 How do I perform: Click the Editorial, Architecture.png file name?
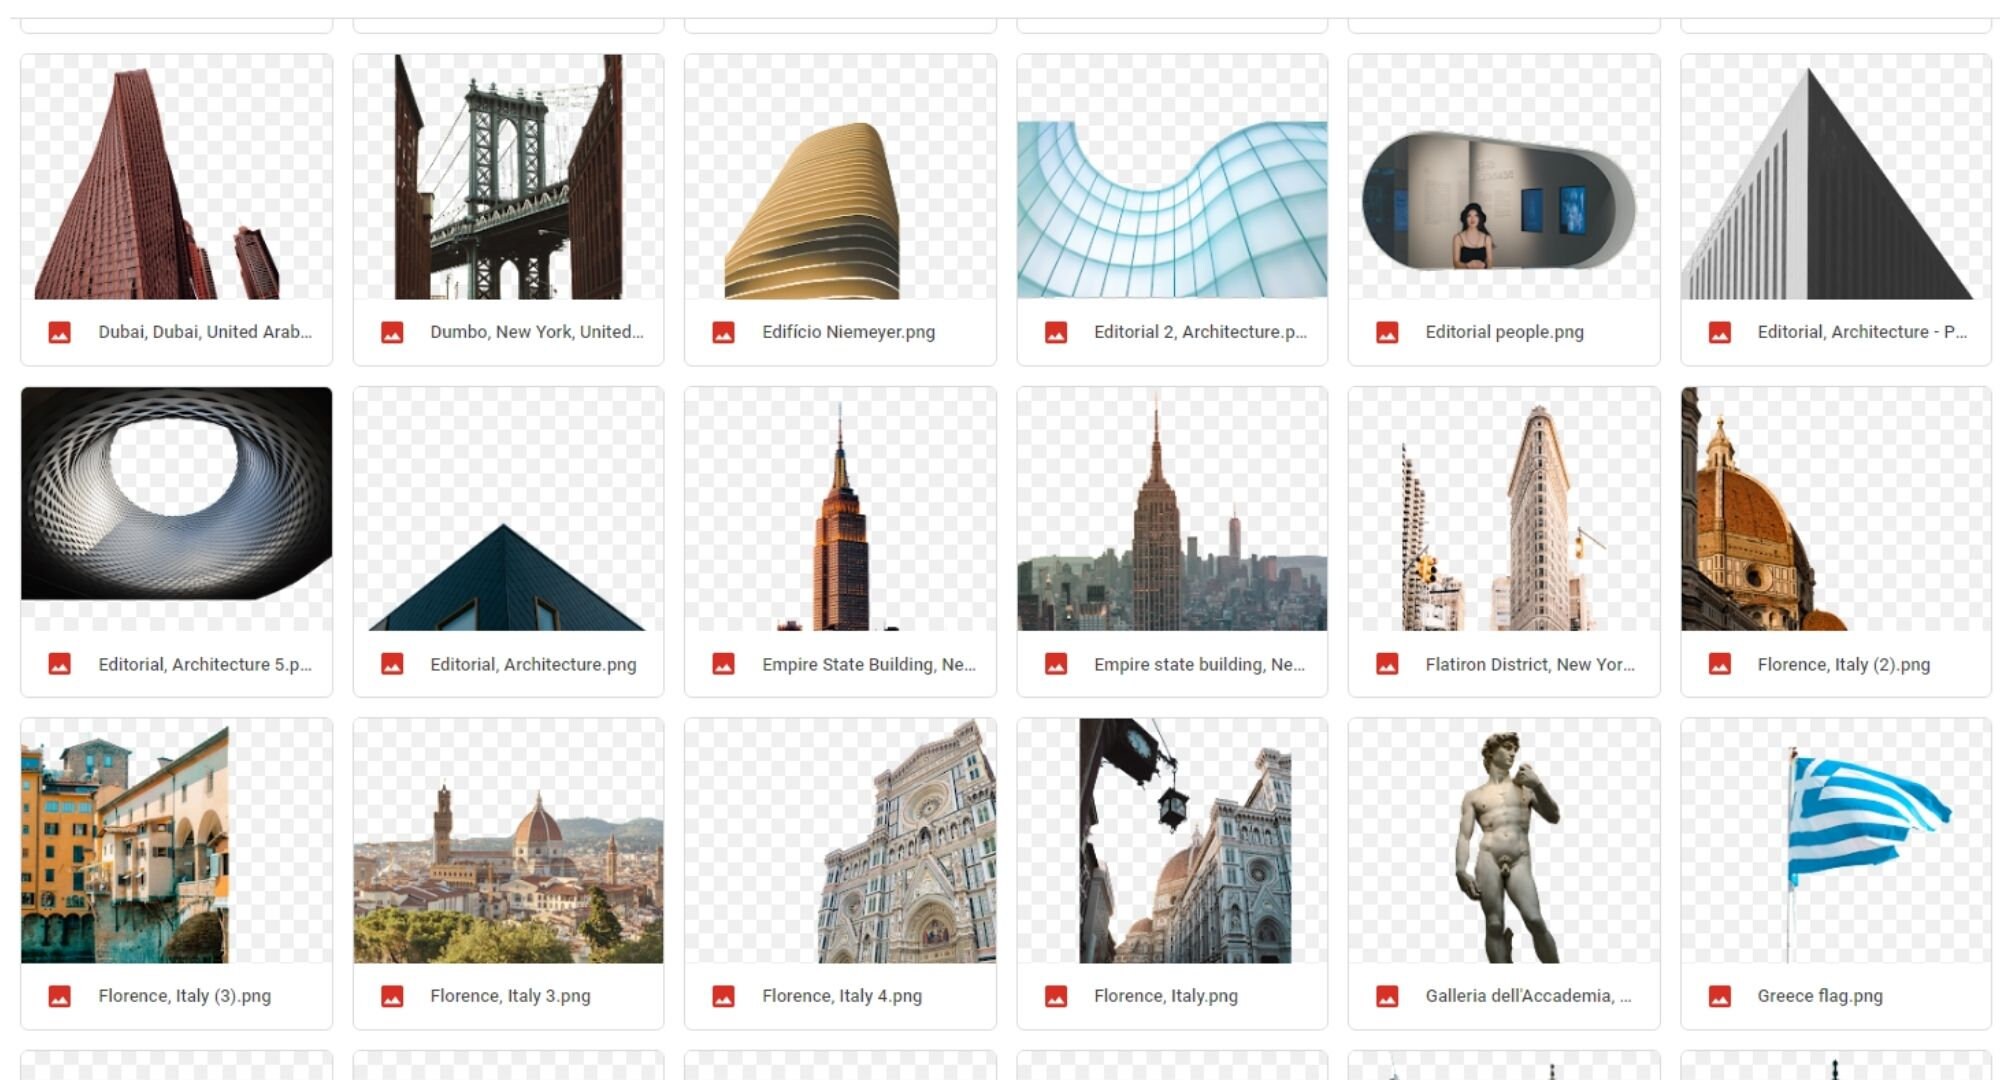click(534, 663)
